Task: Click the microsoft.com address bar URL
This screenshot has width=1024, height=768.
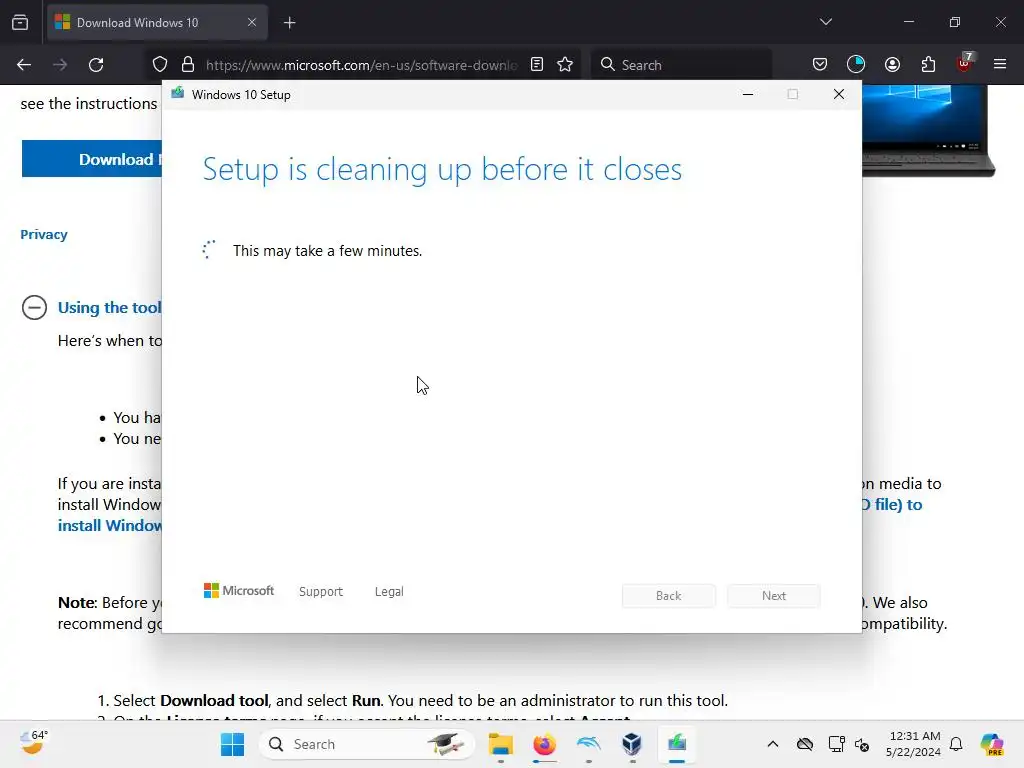Action: [x=362, y=65]
